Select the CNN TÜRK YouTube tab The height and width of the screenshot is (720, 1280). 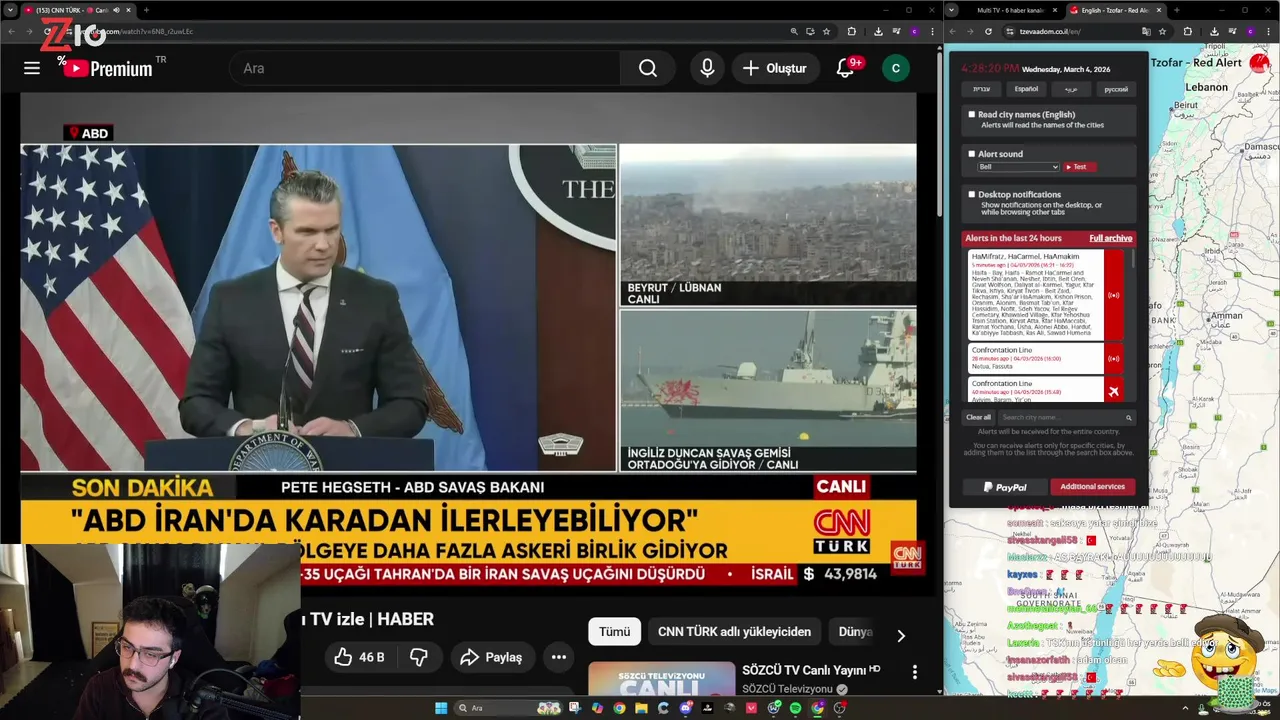point(78,10)
